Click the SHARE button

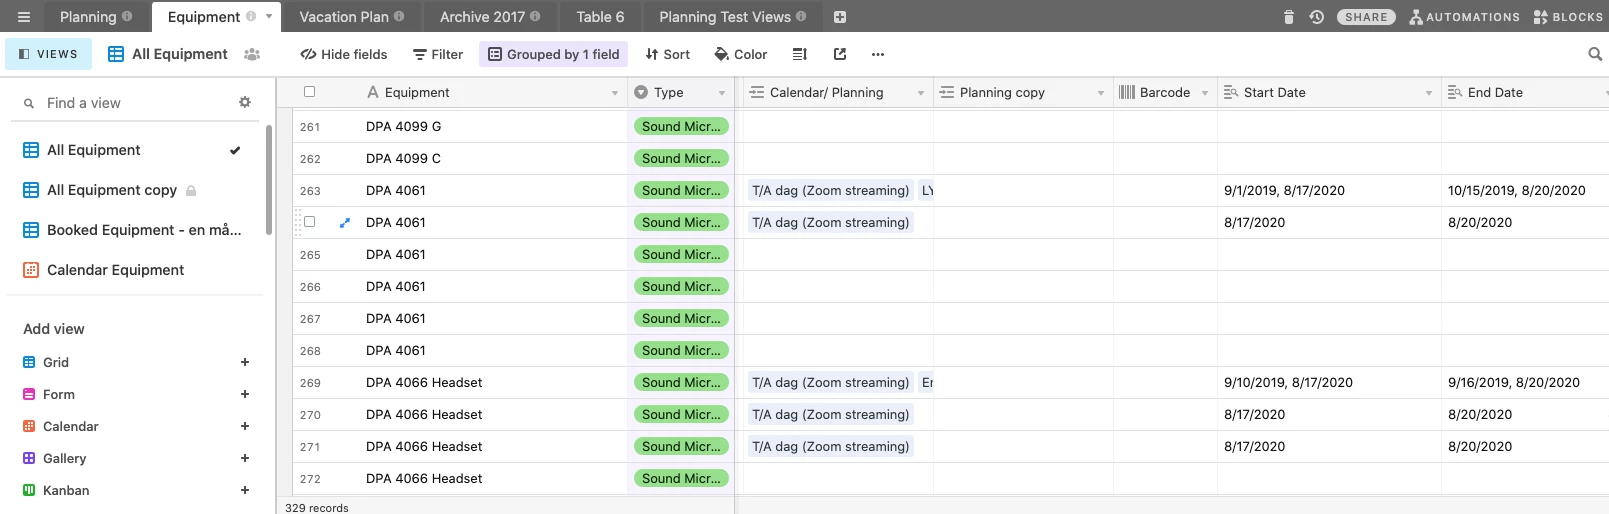(x=1366, y=17)
